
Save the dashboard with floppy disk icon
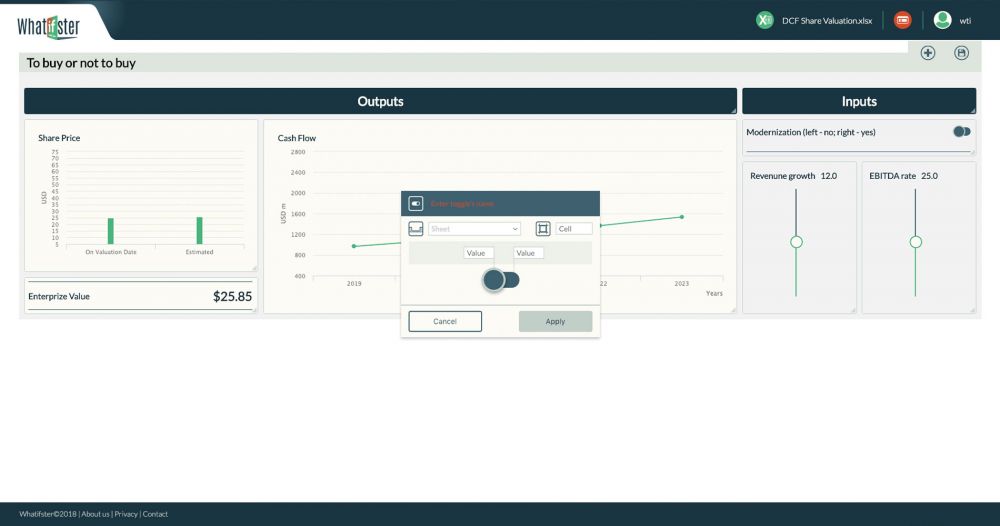click(x=962, y=53)
